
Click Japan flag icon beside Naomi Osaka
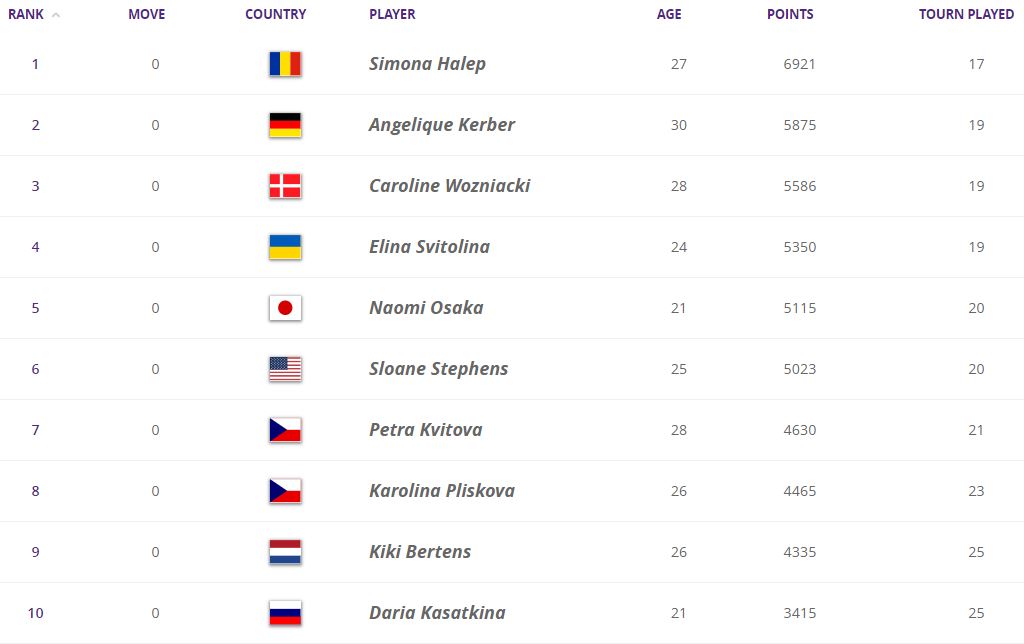285,308
